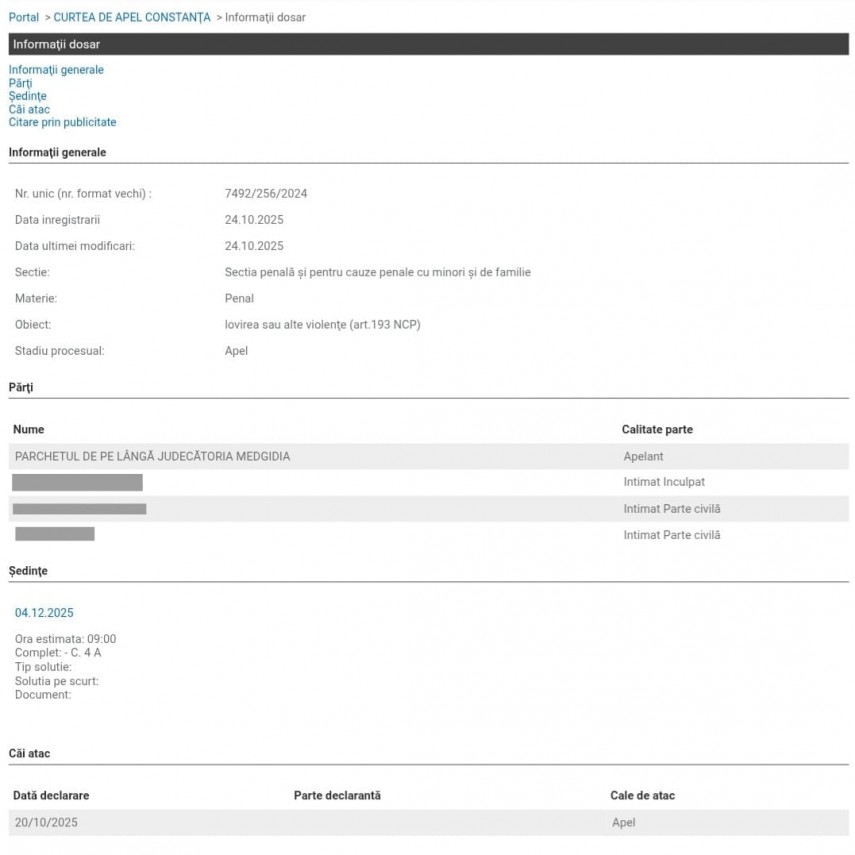This screenshot has width=855, height=855.
Task: Click the Nume column header
Action: click(29, 429)
